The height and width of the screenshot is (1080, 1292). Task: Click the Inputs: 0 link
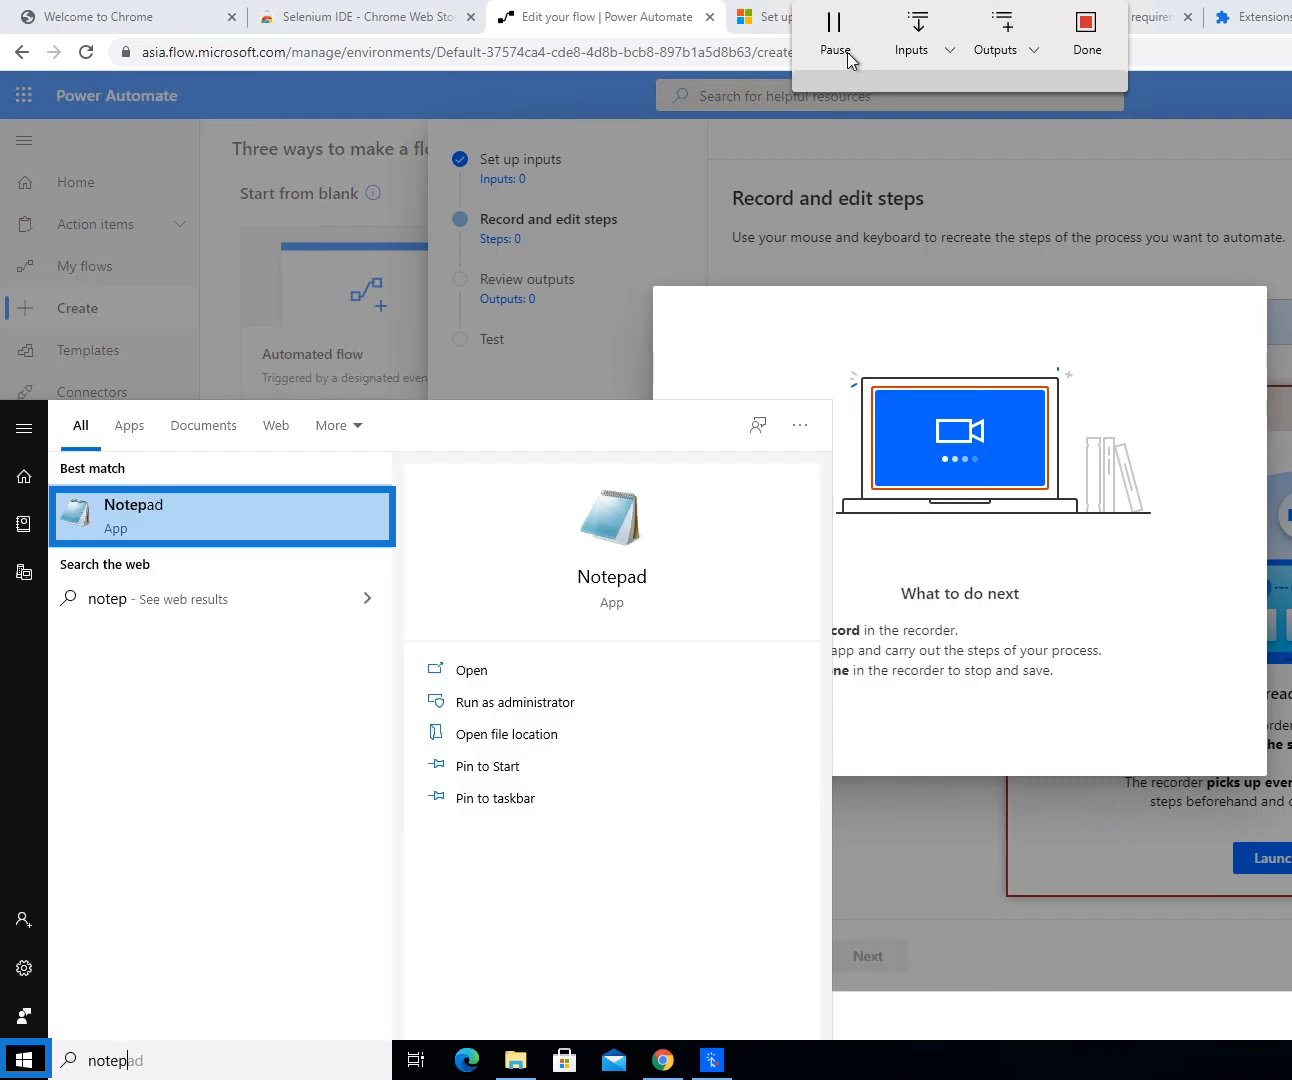pyautogui.click(x=502, y=179)
